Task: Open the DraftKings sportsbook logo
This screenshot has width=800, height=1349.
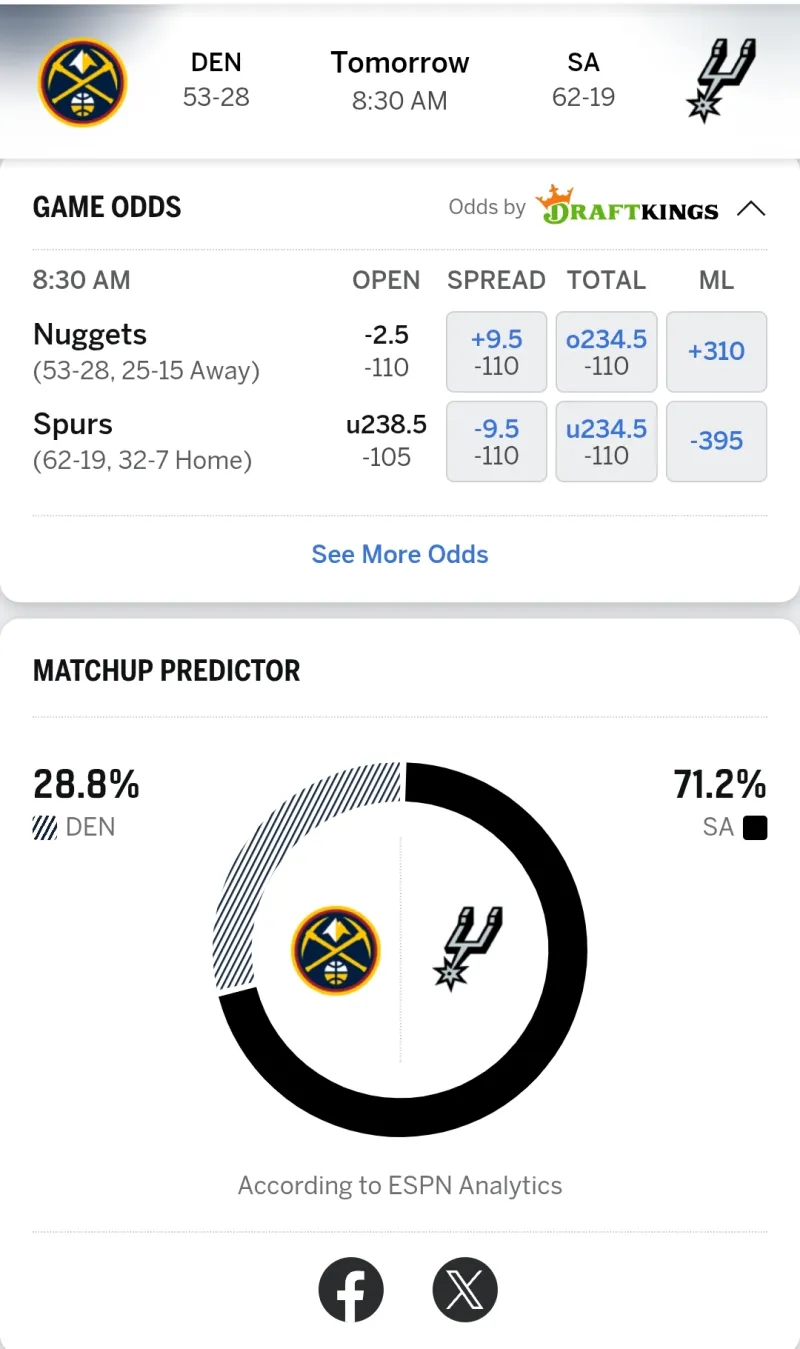Action: point(627,206)
